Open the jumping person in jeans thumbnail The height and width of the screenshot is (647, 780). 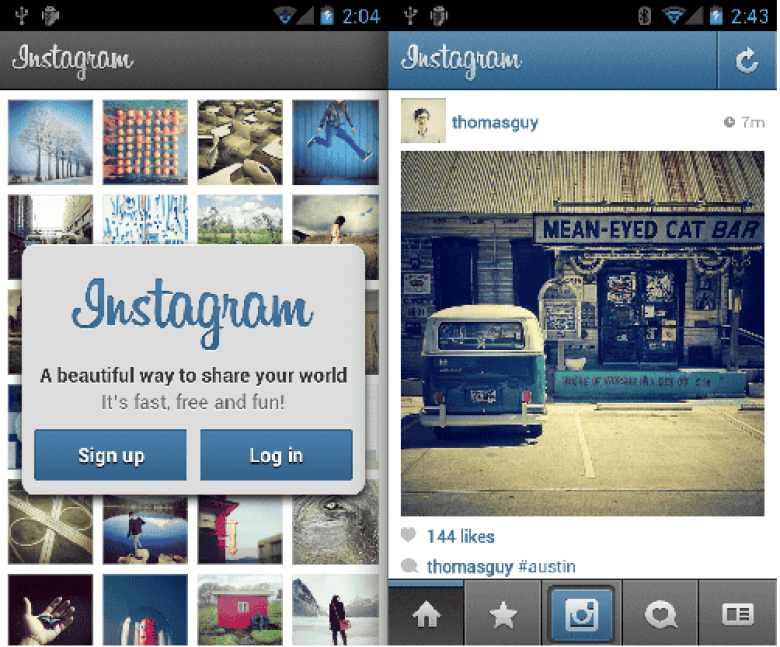pos(335,142)
